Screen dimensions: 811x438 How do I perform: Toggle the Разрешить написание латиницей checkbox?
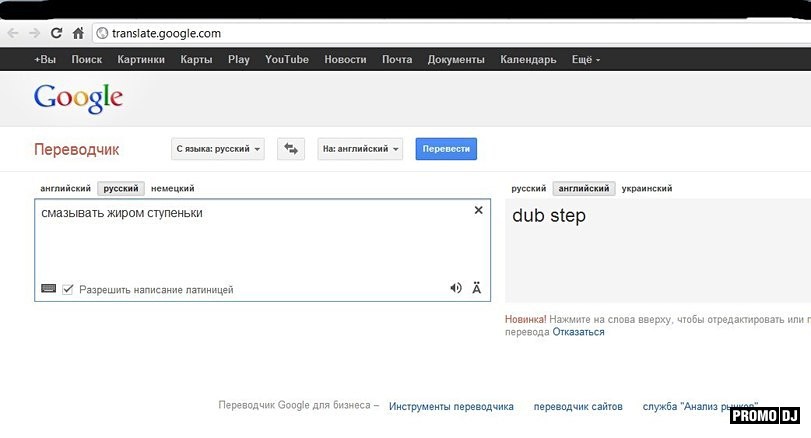[x=67, y=289]
